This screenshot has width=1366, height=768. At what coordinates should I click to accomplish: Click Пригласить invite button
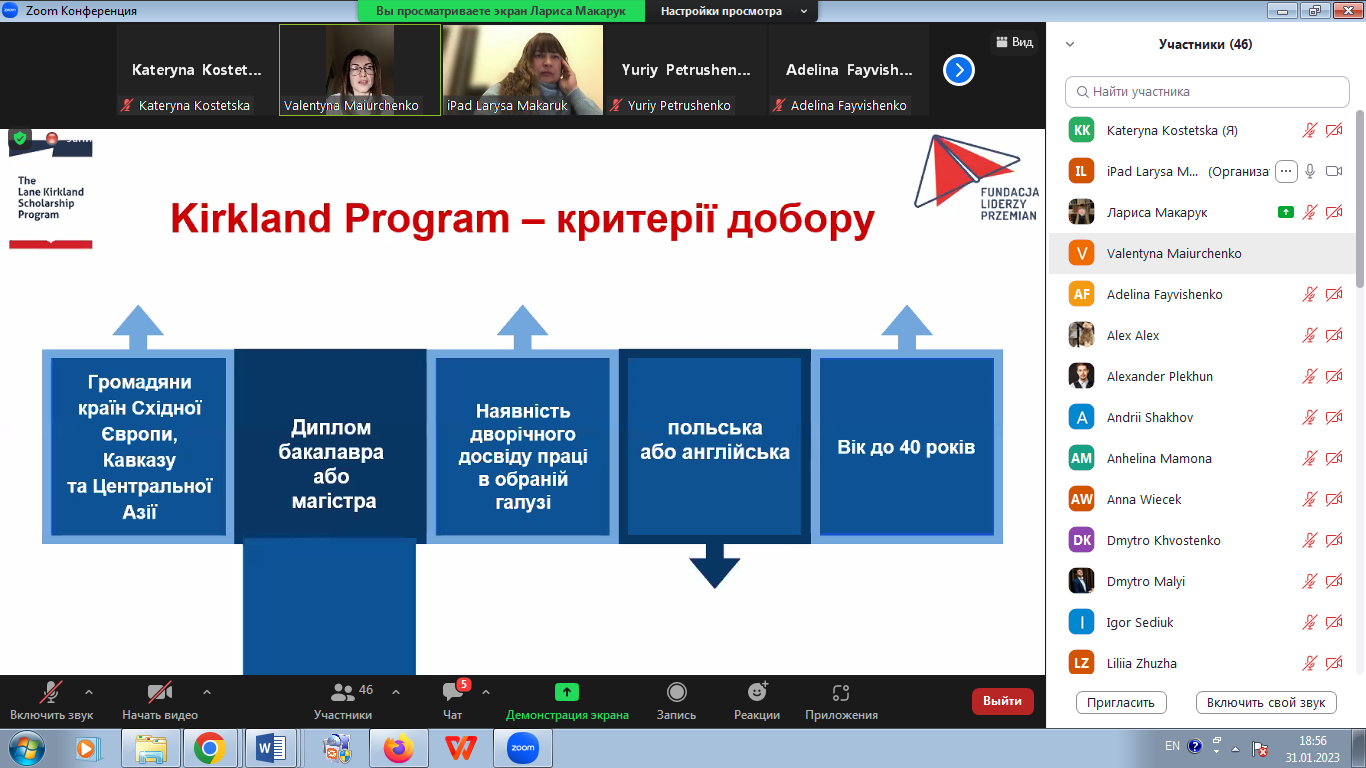coord(1121,702)
